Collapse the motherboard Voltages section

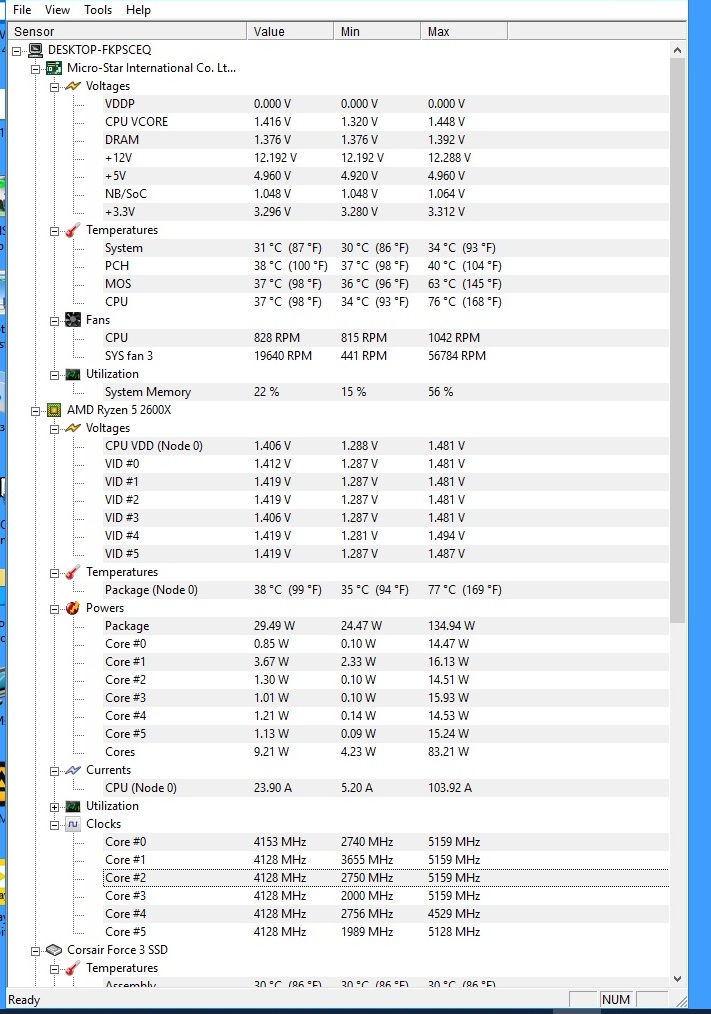55,87
